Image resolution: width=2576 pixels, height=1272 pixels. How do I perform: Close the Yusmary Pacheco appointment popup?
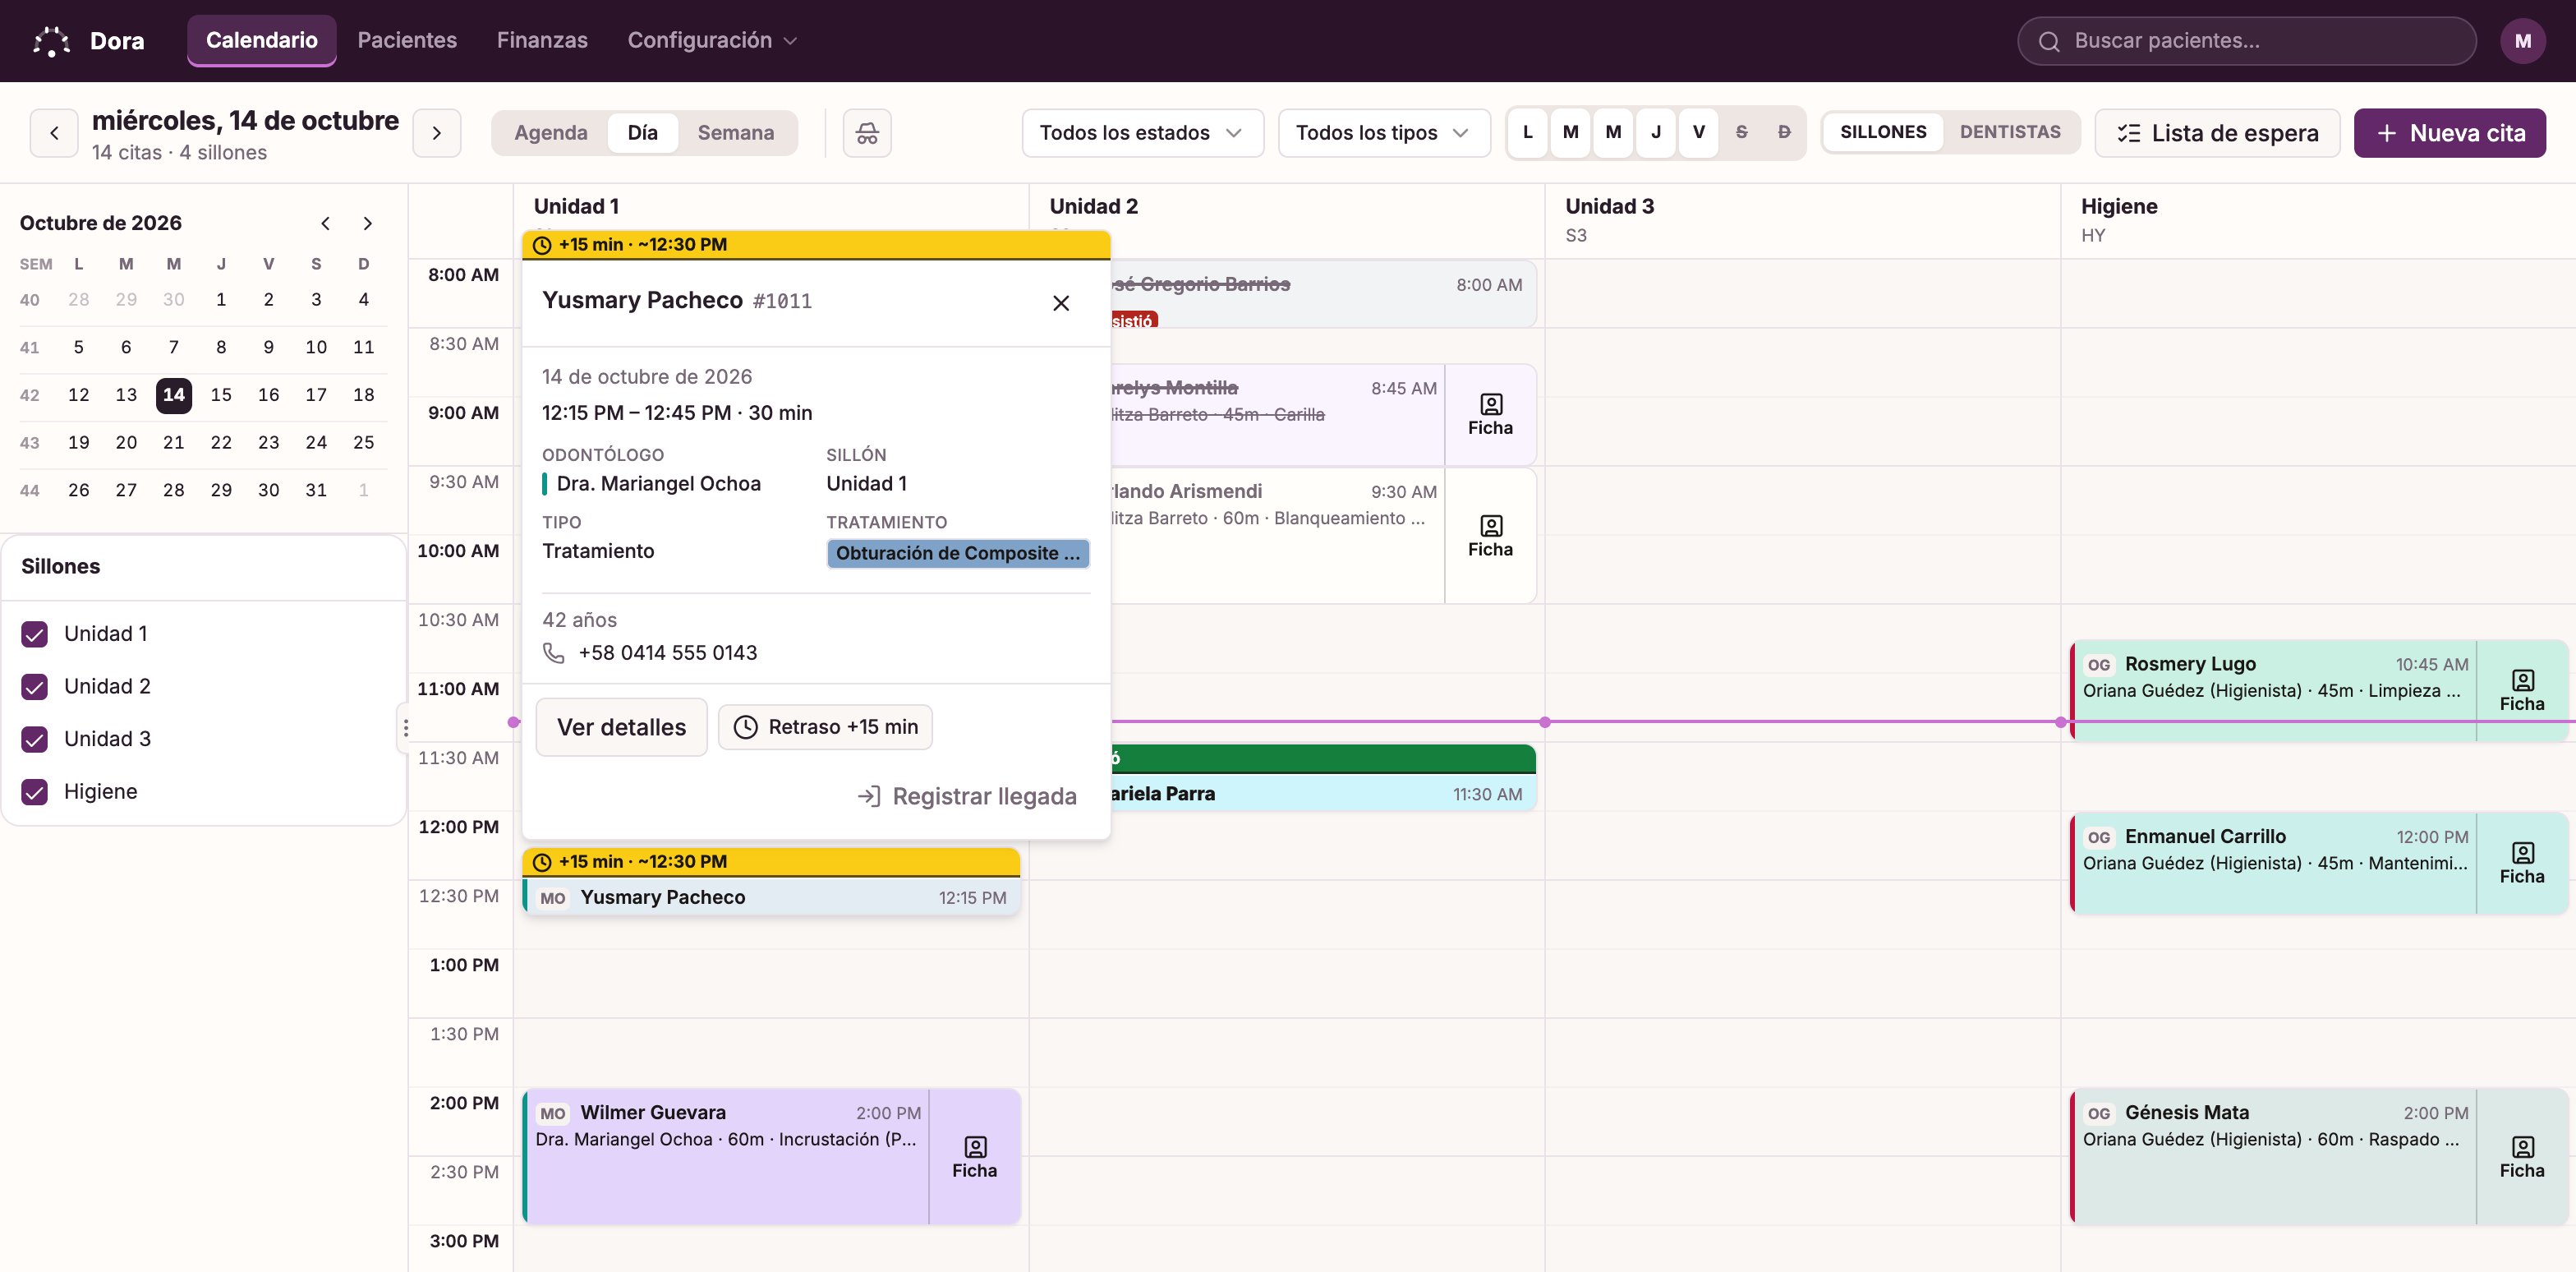pyautogui.click(x=1061, y=303)
